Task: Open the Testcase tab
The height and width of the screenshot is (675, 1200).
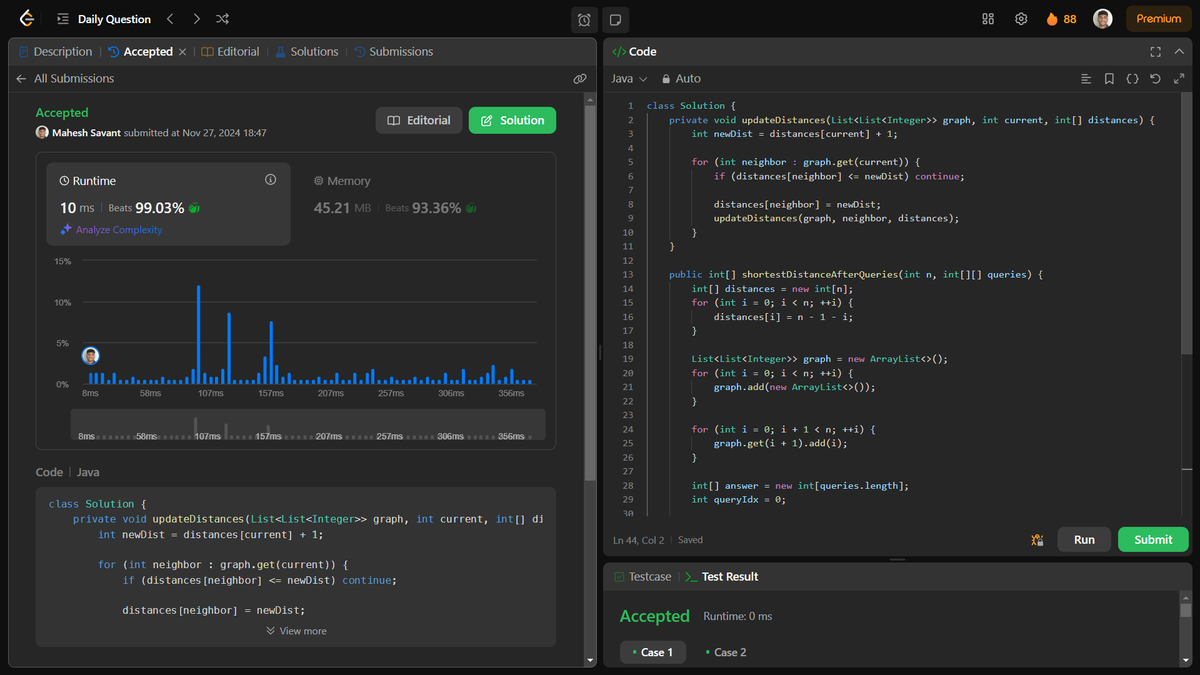Action: pyautogui.click(x=642, y=577)
